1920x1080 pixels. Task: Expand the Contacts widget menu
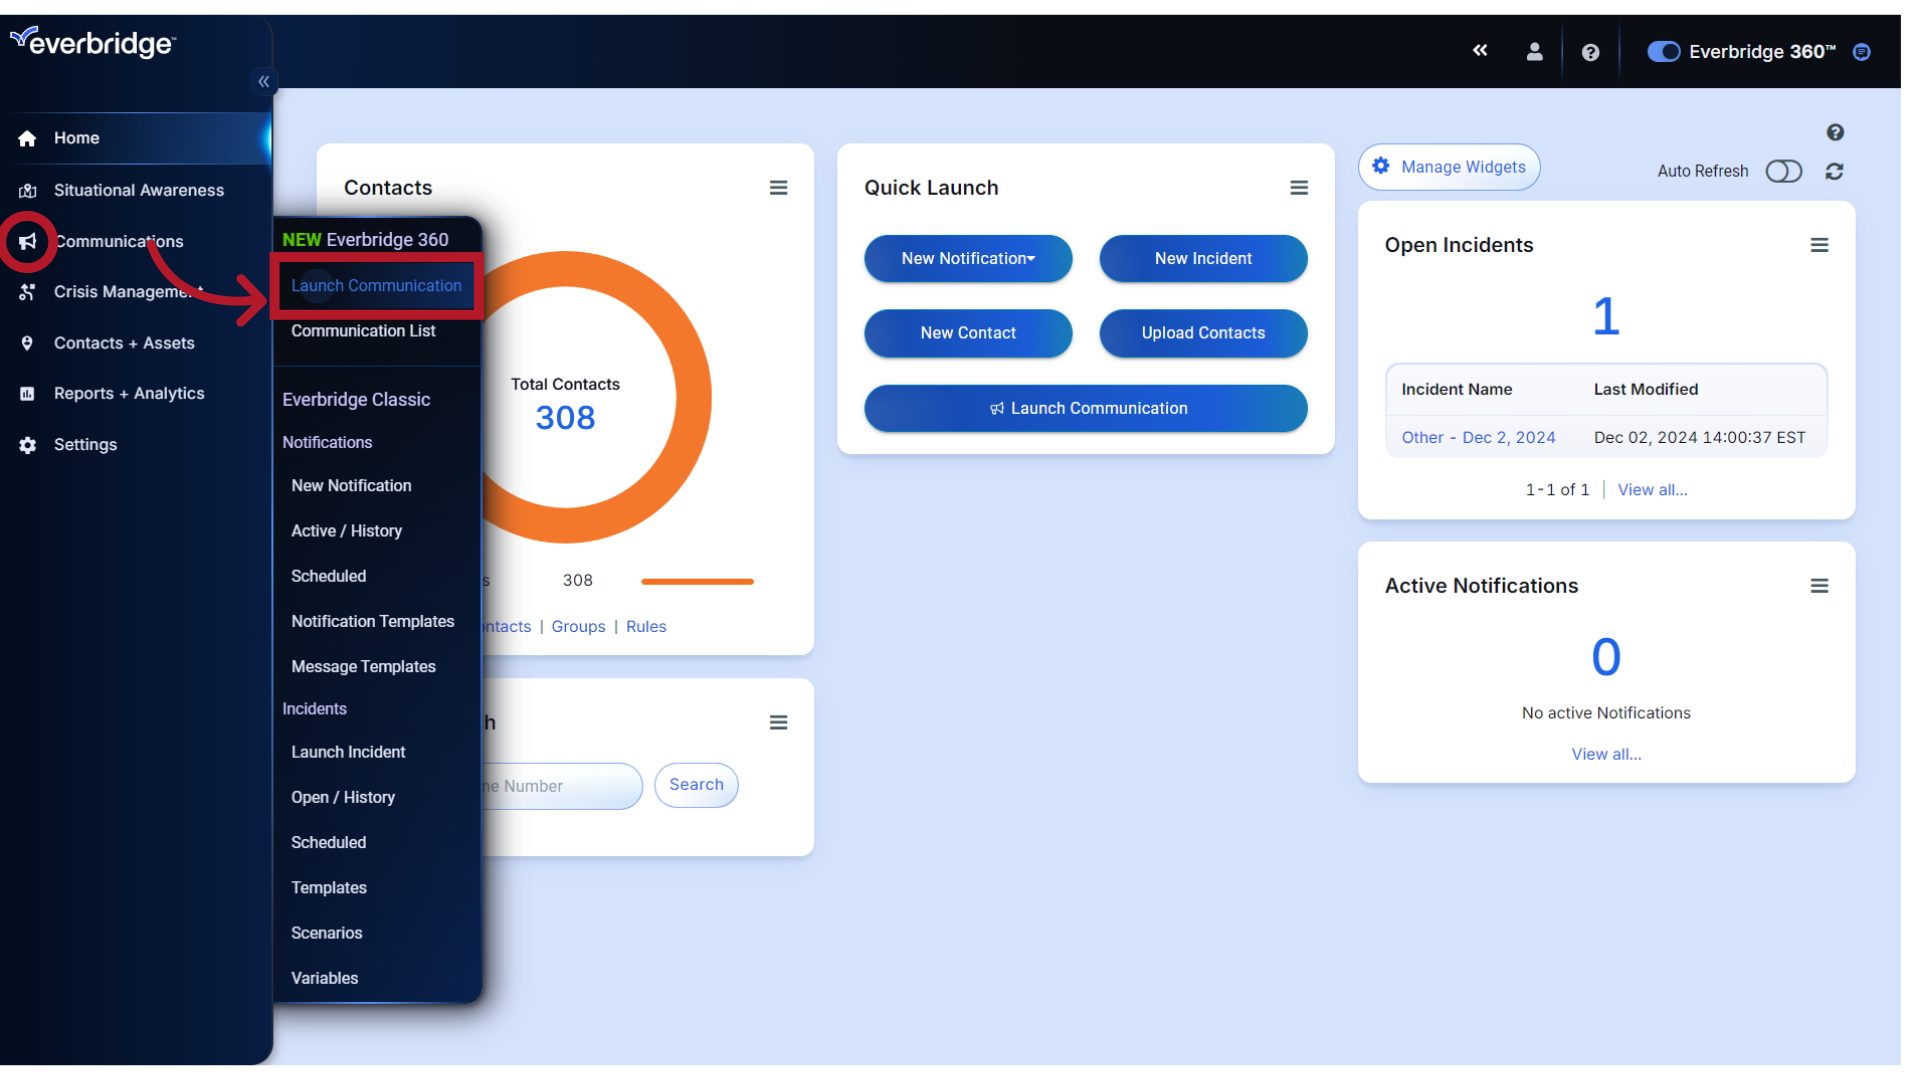tap(778, 187)
